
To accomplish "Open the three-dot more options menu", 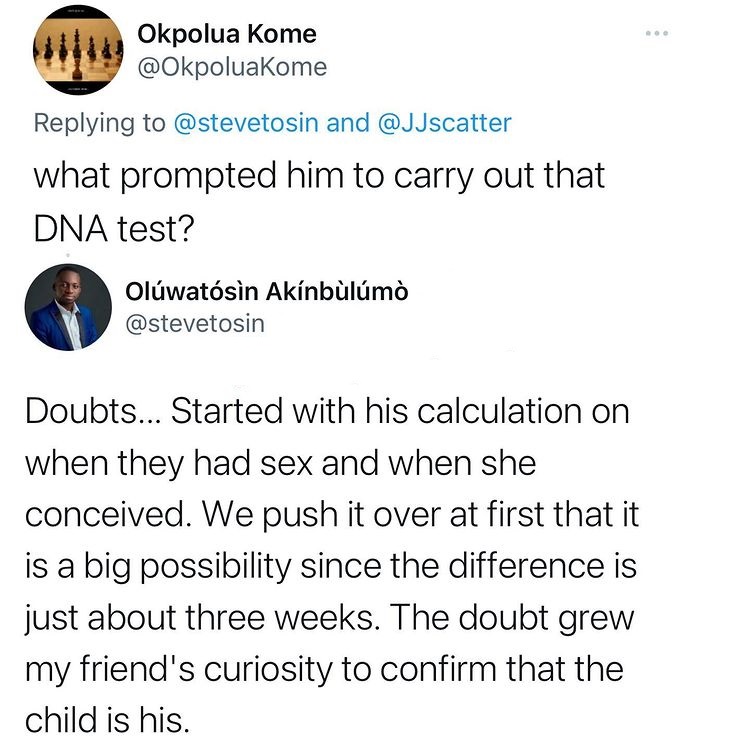I will point(656,34).
